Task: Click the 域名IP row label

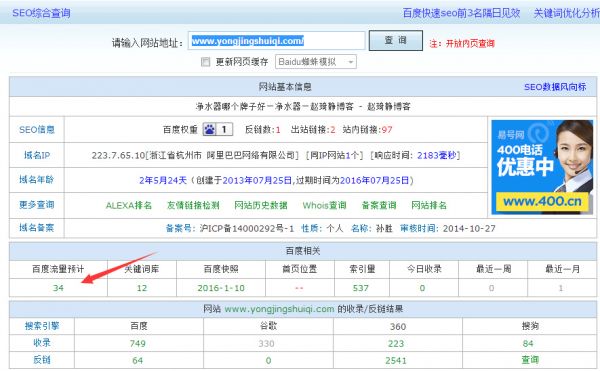Action: (x=37, y=155)
